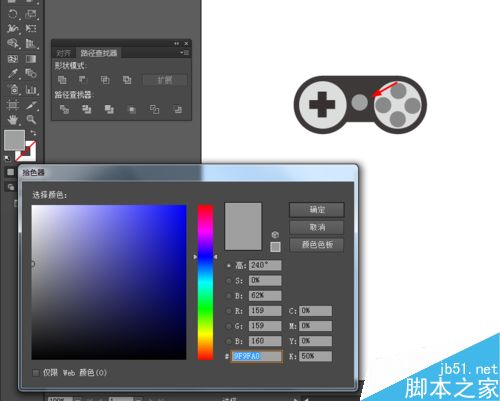The image size is (500, 401).
Task: Select the R radio button
Action: click(x=229, y=311)
